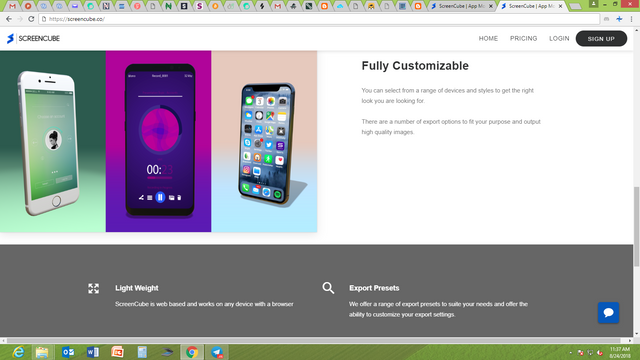The width and height of the screenshot is (640, 360).
Task: Switch to the purple S icon tab
Action: [x=199, y=6]
